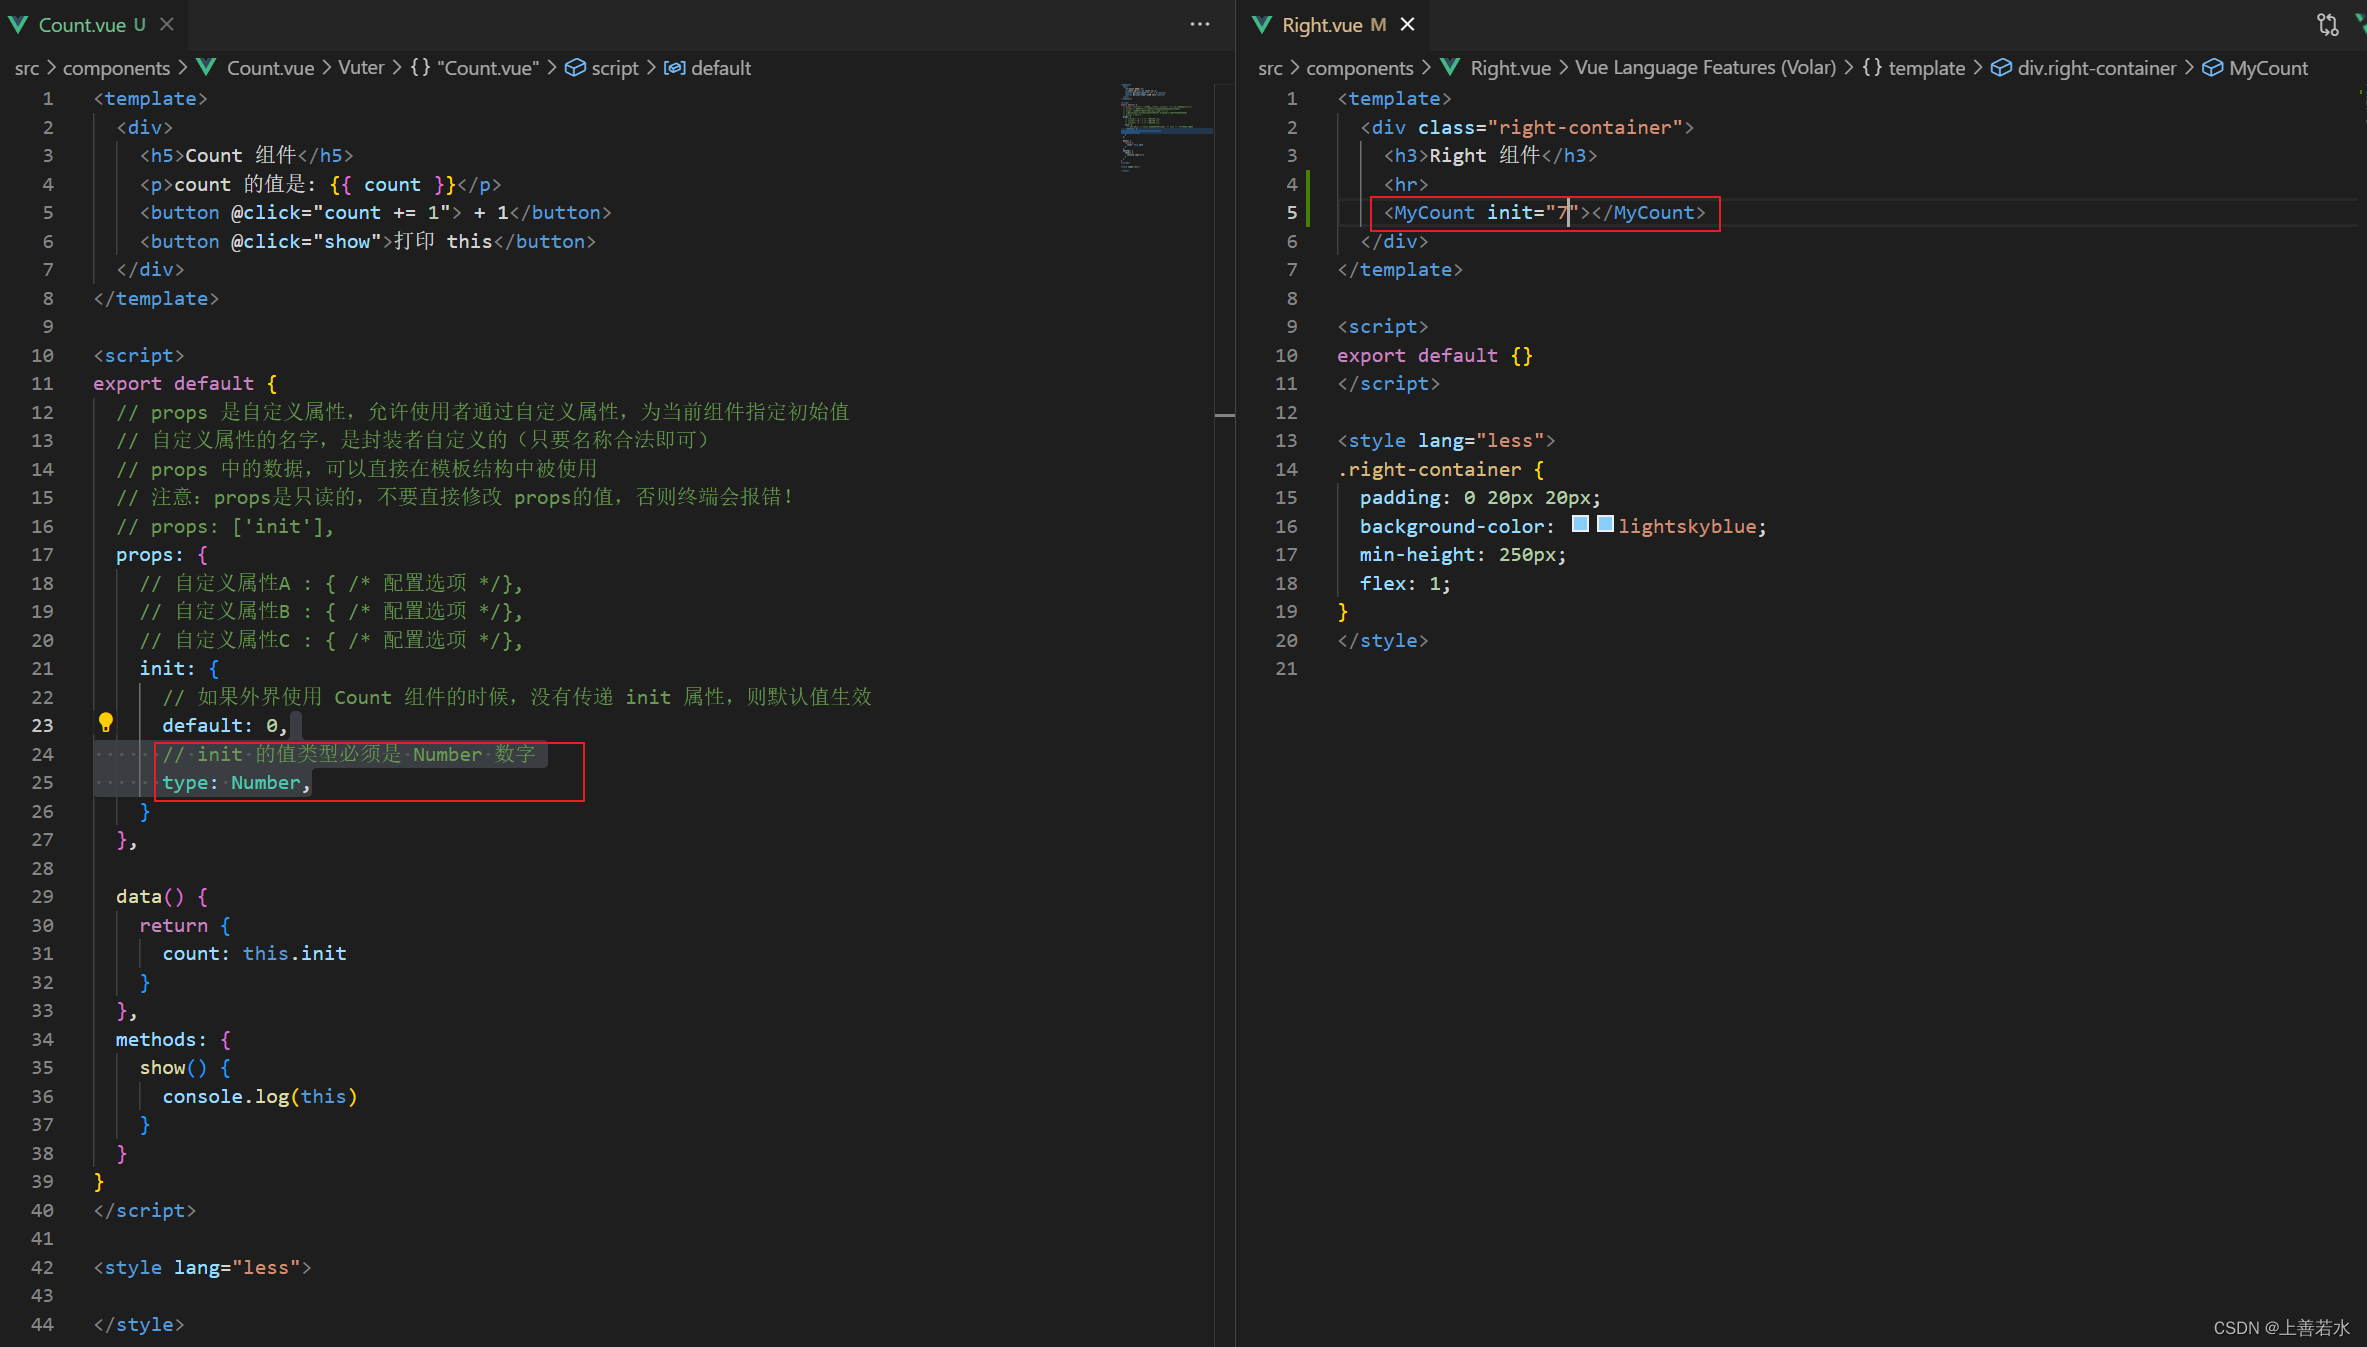Click the default symbol icon in breadcrumb
This screenshot has width=2367, height=1347.
click(675, 68)
